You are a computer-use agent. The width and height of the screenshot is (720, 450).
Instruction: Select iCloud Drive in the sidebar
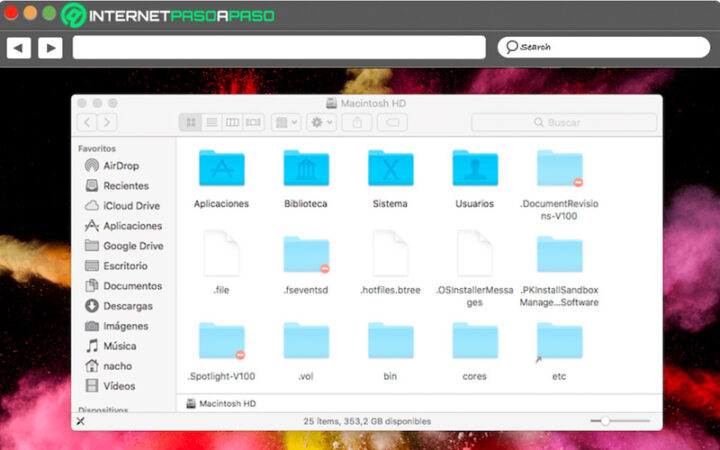[131, 206]
